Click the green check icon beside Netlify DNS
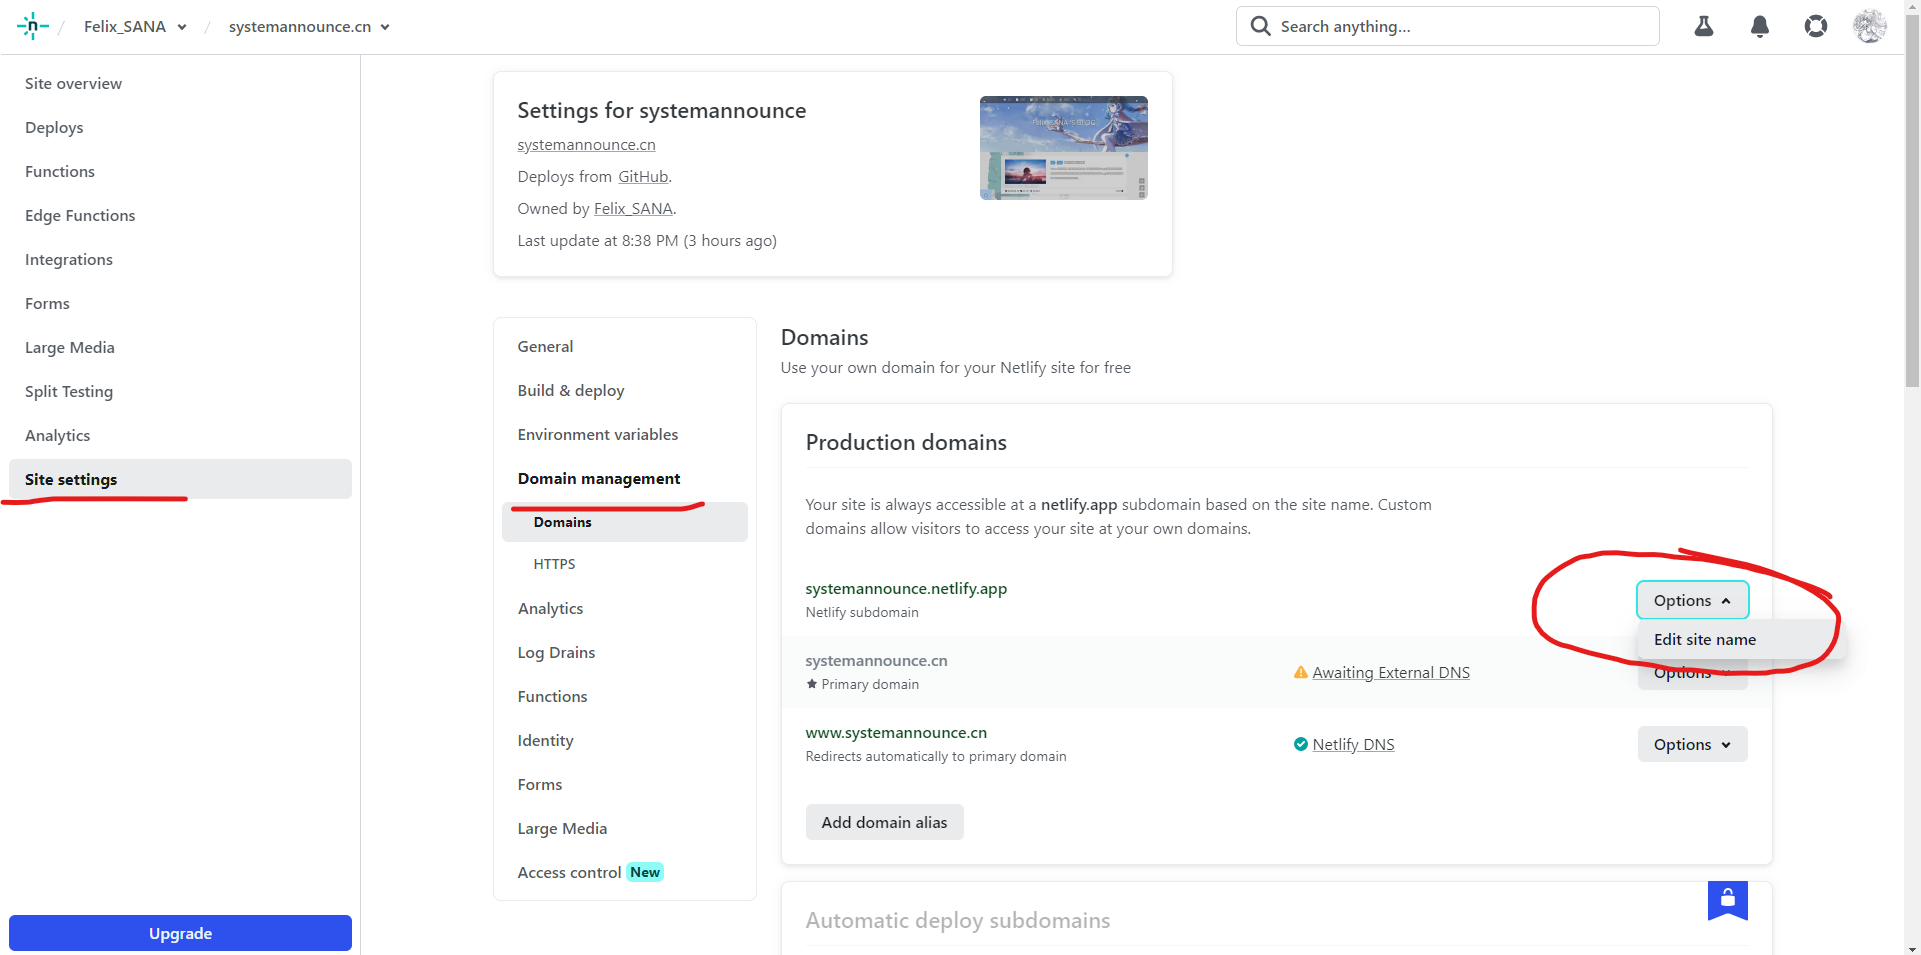The height and width of the screenshot is (955, 1921). click(1300, 744)
